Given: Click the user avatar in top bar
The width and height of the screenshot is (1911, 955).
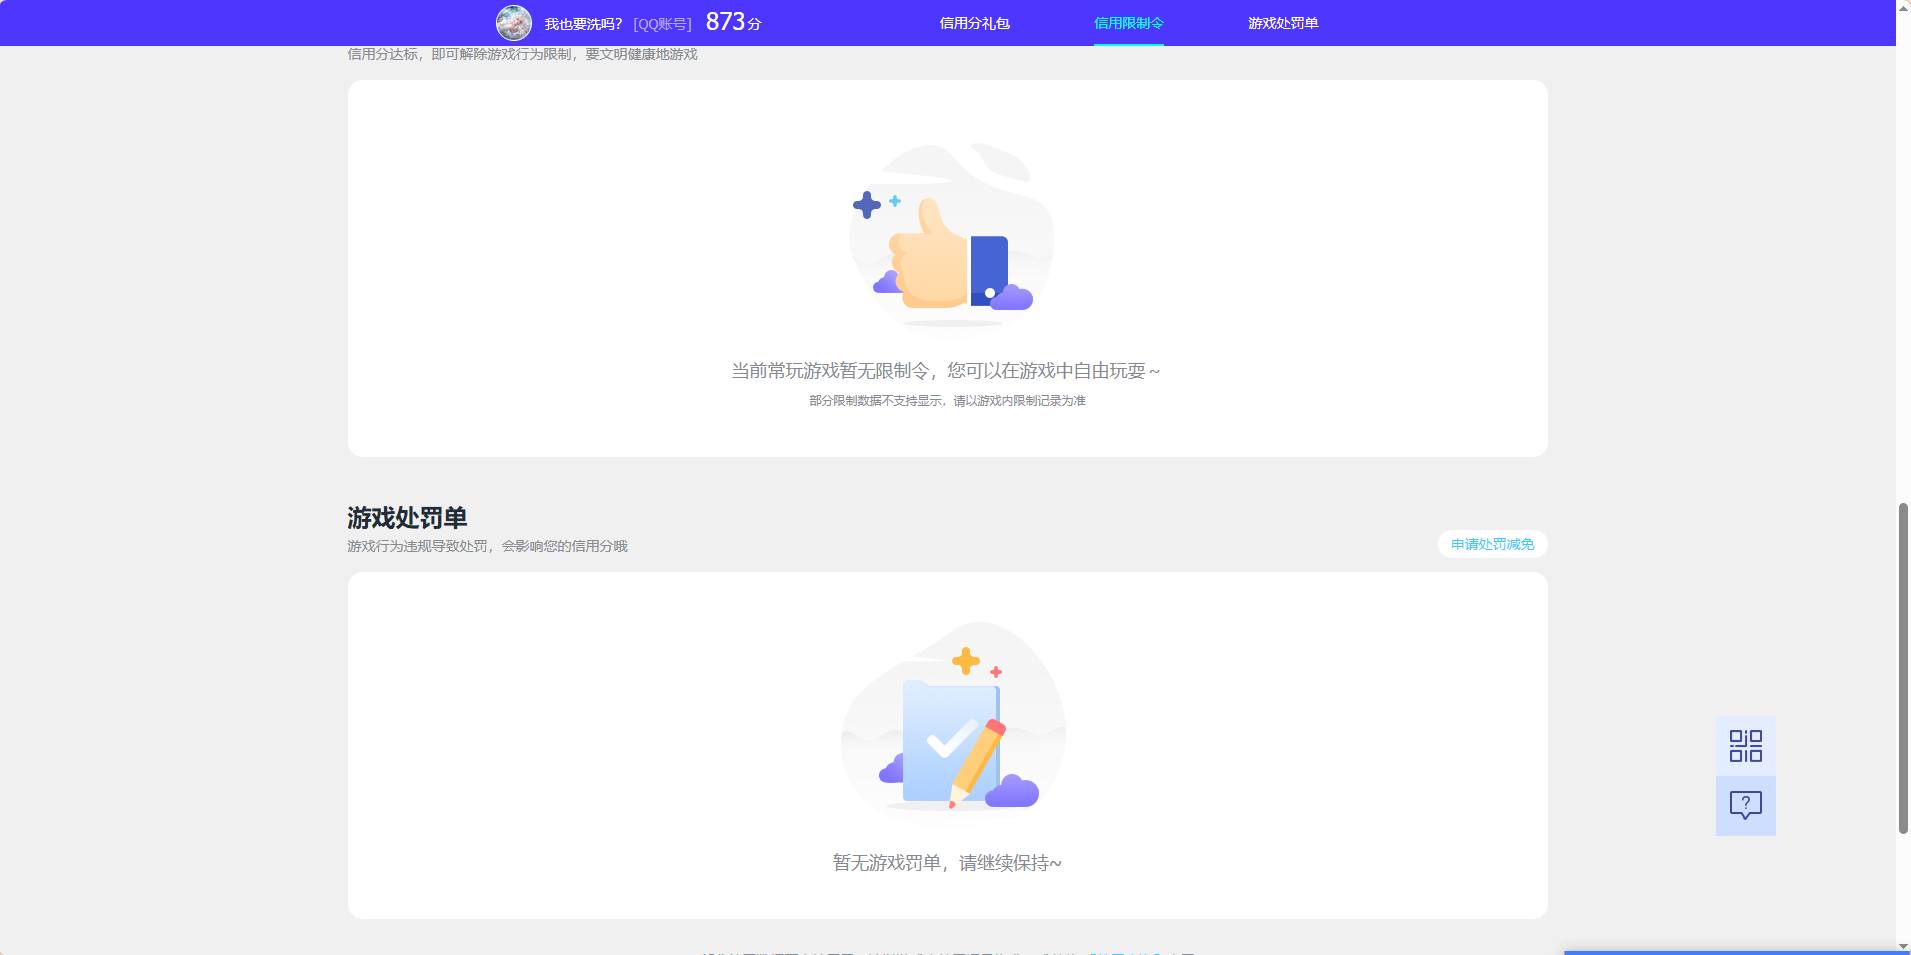Looking at the screenshot, I should click(x=514, y=23).
